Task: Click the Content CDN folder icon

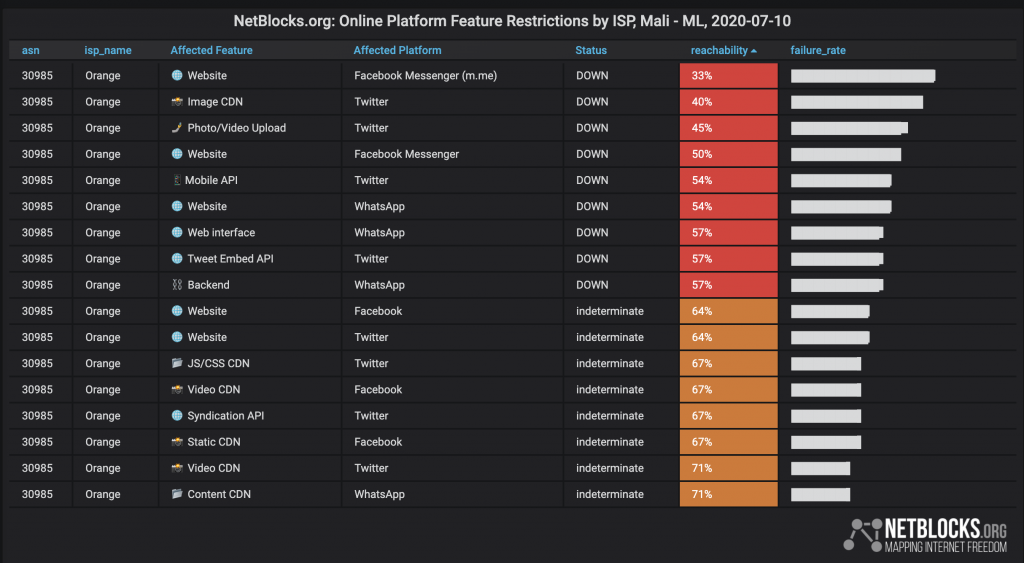Action: 177,493
